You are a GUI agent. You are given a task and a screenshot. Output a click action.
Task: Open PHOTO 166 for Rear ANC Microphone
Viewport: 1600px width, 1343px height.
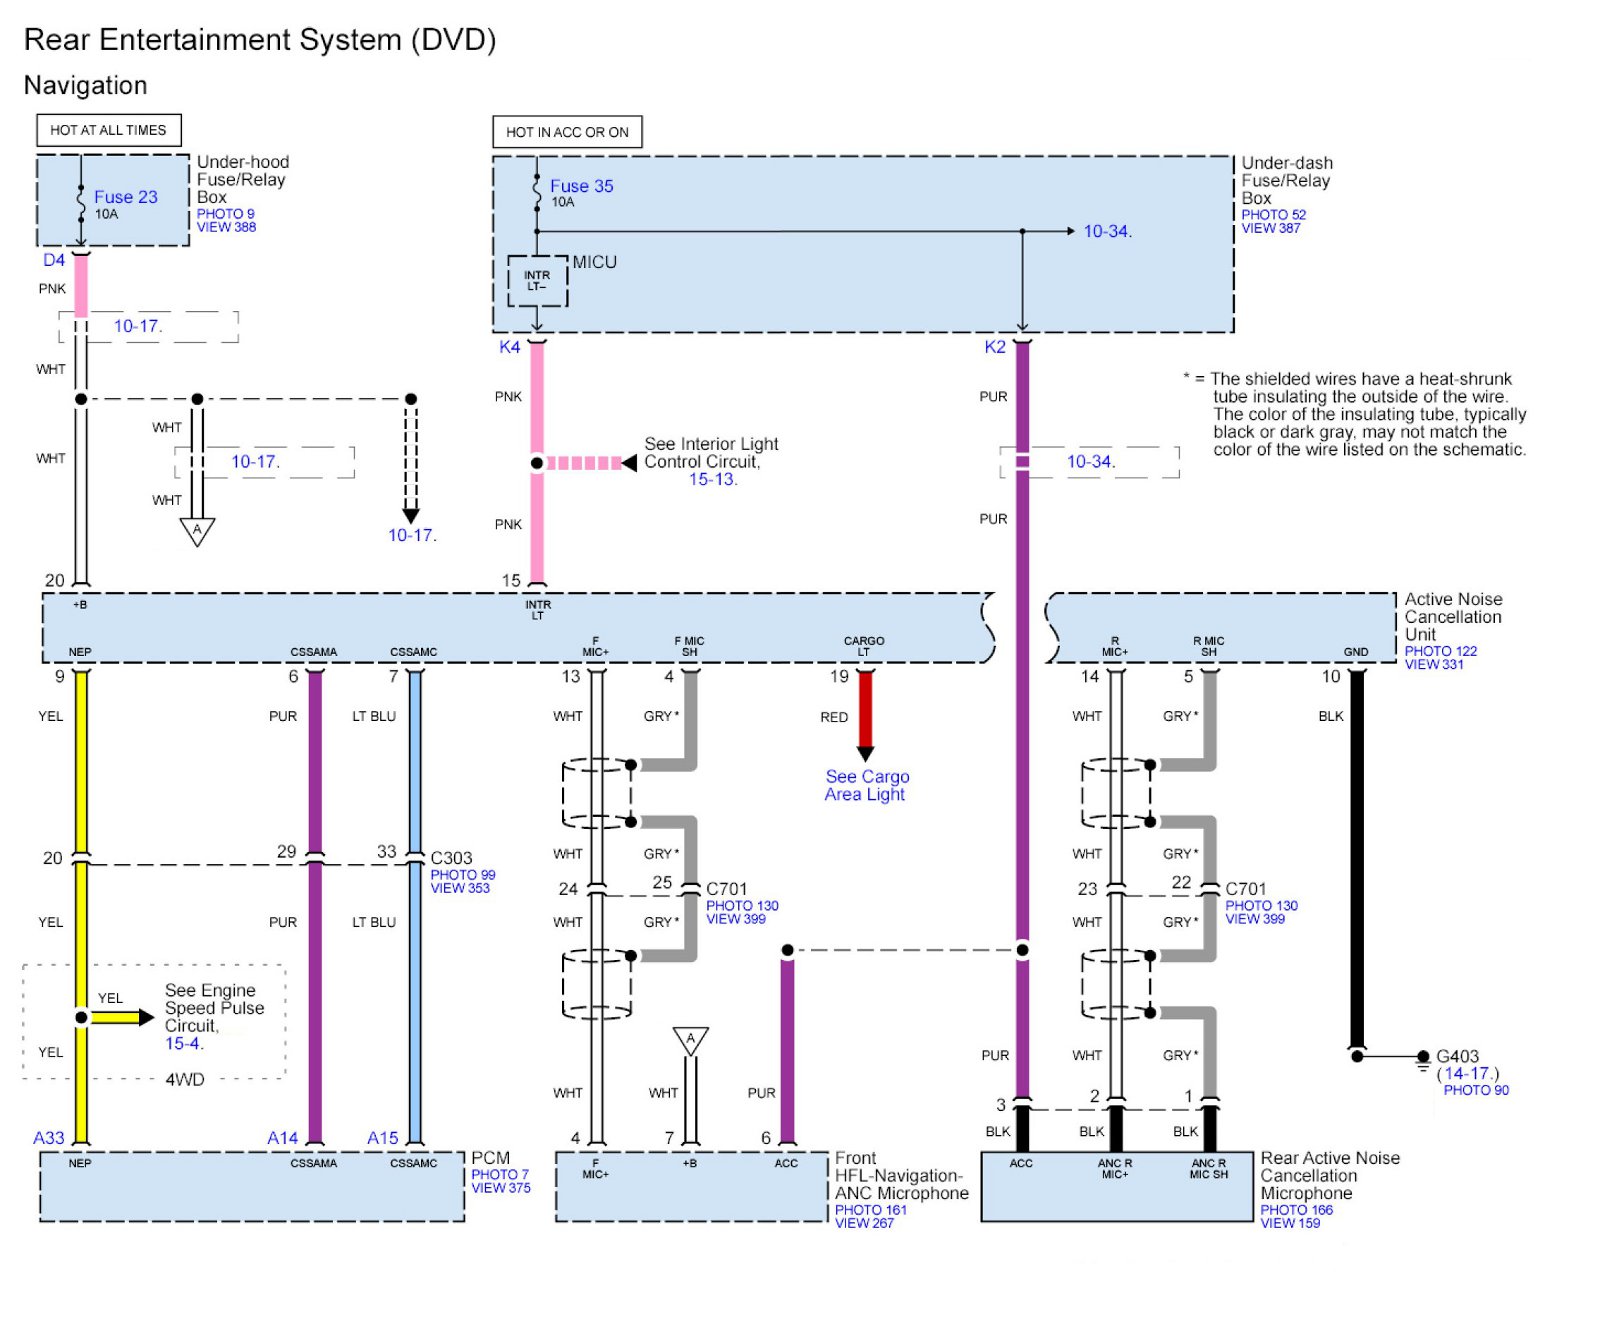(x=1296, y=1210)
